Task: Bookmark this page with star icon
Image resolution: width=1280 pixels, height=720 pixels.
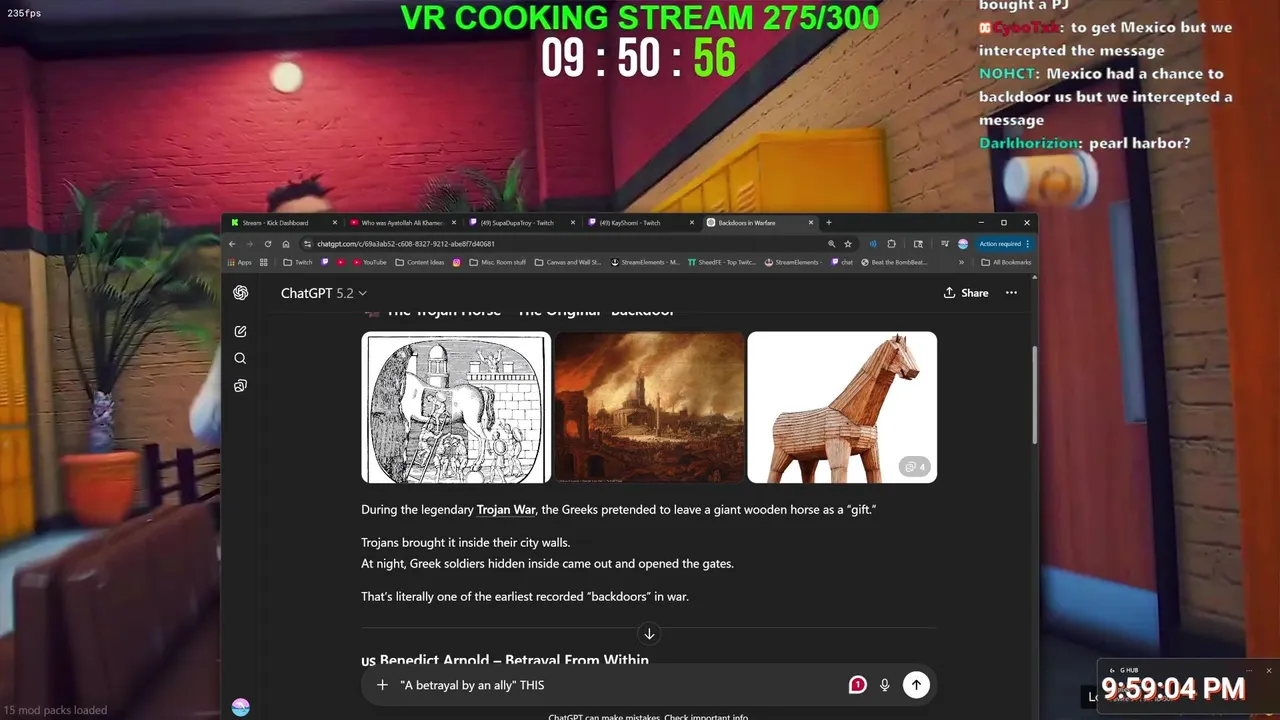Action: click(848, 244)
